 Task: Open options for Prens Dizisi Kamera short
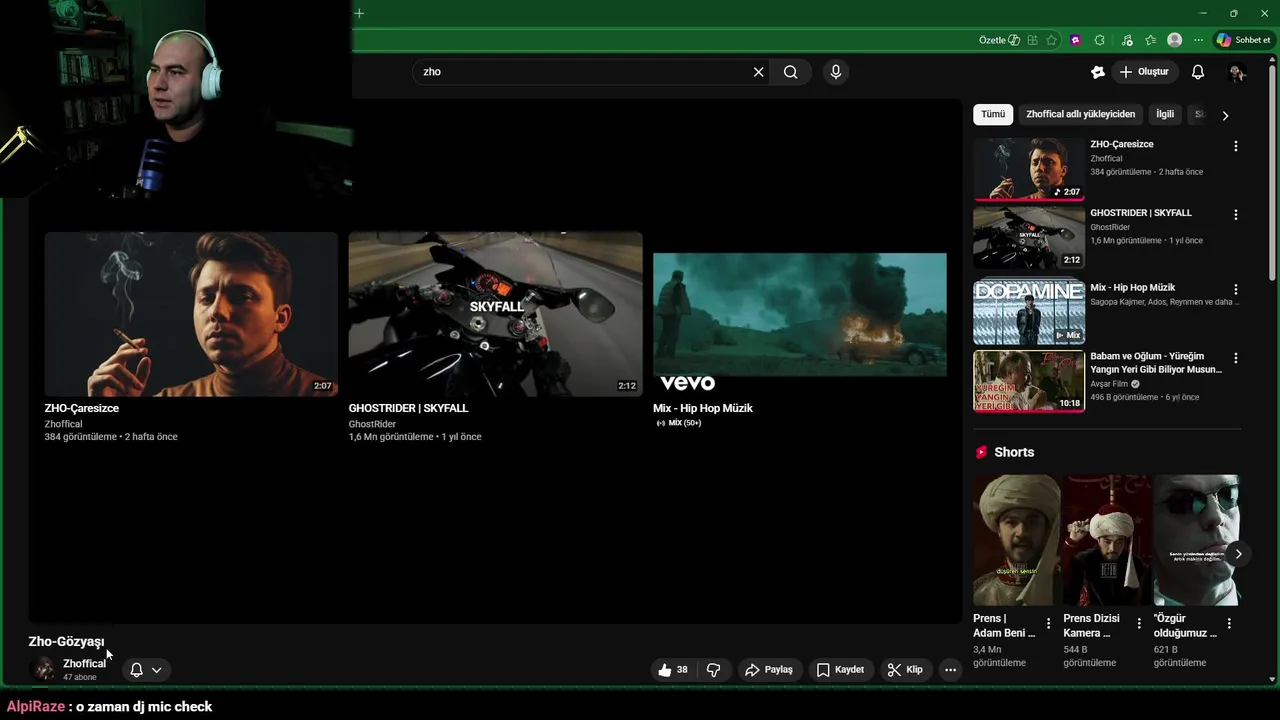1139,624
